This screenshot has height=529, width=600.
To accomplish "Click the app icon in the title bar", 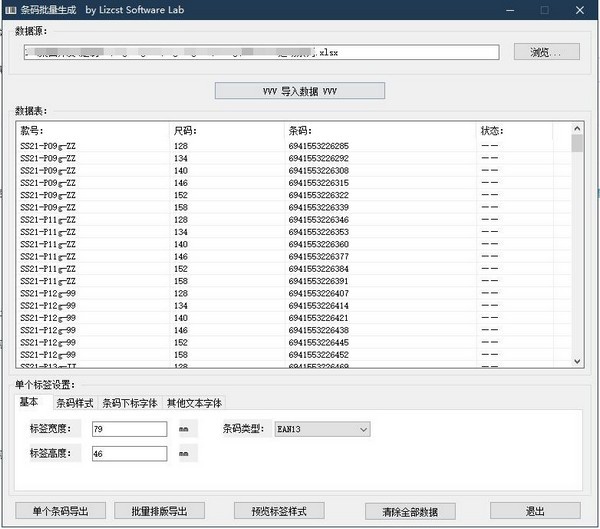I will click(10, 9).
